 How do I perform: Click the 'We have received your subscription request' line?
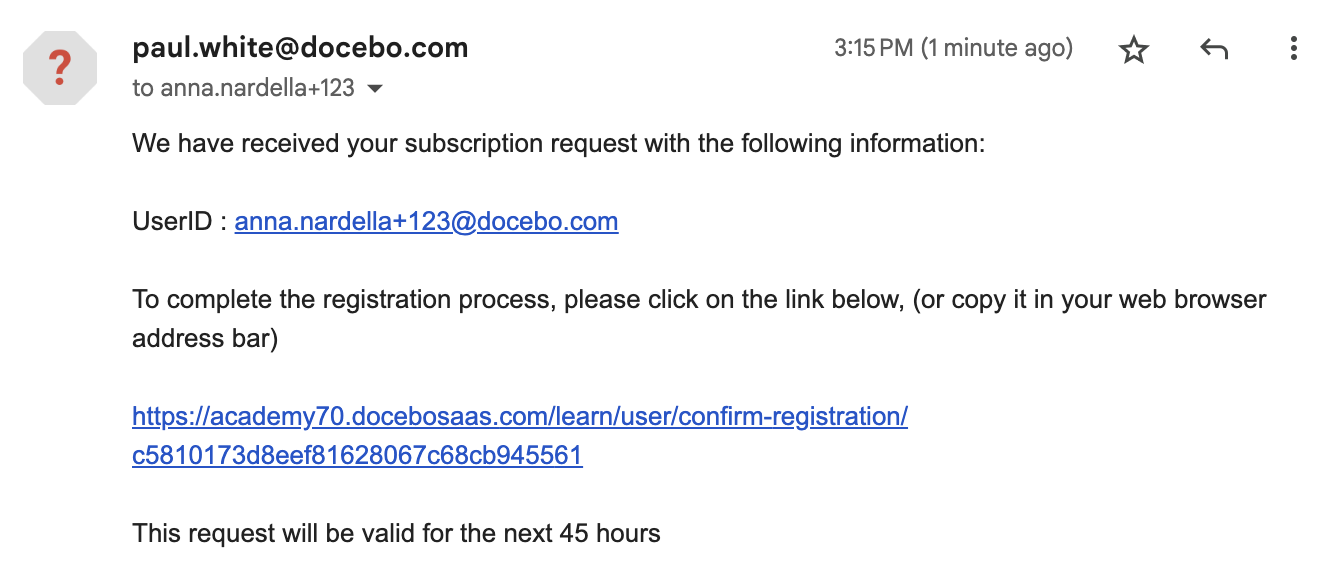click(x=559, y=143)
